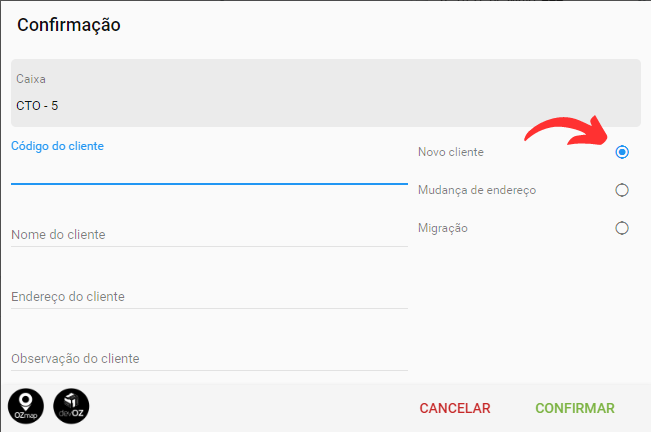Click the Mudança de endereço text label
Screen dimensions: 651x432
pyautogui.click(x=477, y=190)
